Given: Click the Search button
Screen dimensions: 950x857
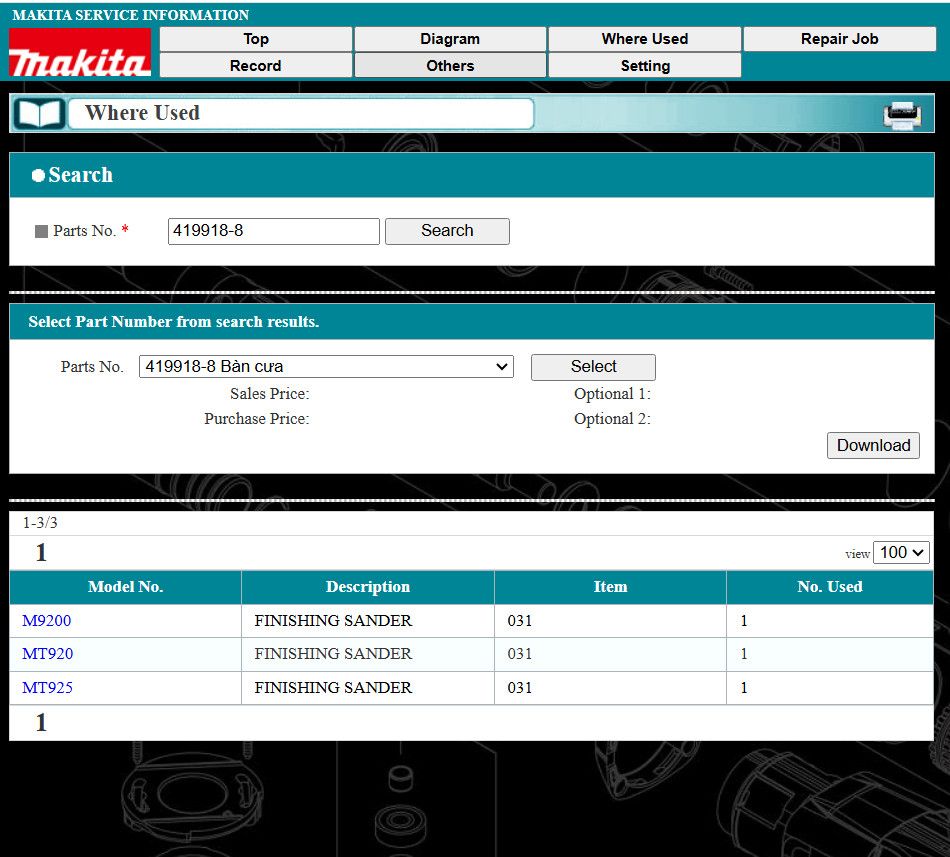Looking at the screenshot, I should pyautogui.click(x=447, y=231).
